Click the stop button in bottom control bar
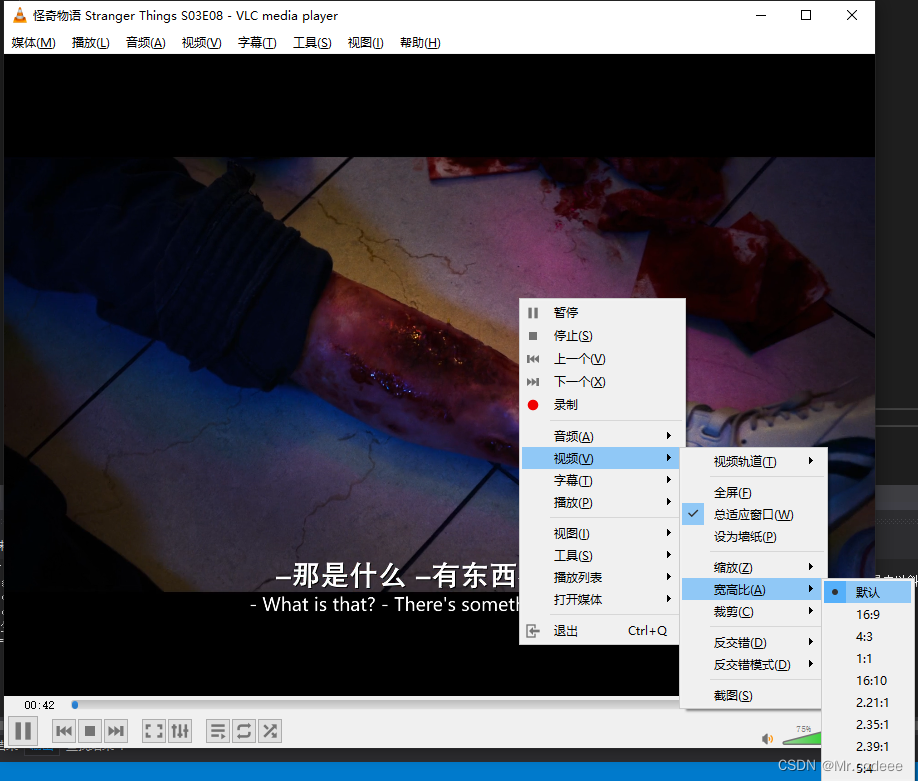Screen dimensions: 918x781 click(x=90, y=731)
